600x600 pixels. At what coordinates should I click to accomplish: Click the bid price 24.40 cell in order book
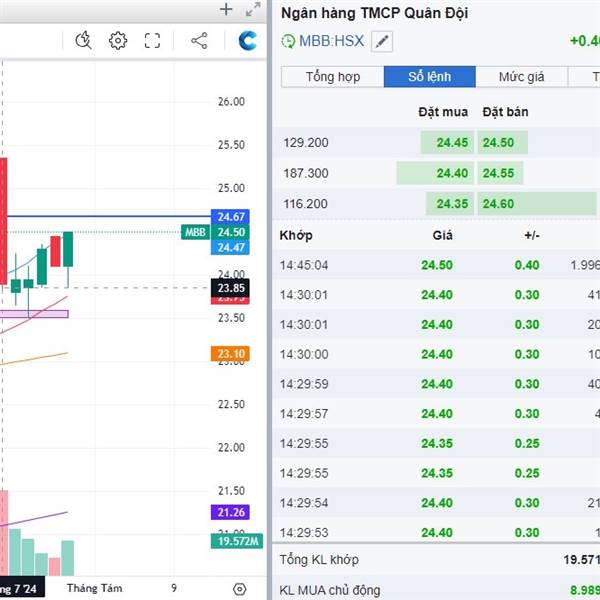435,173
